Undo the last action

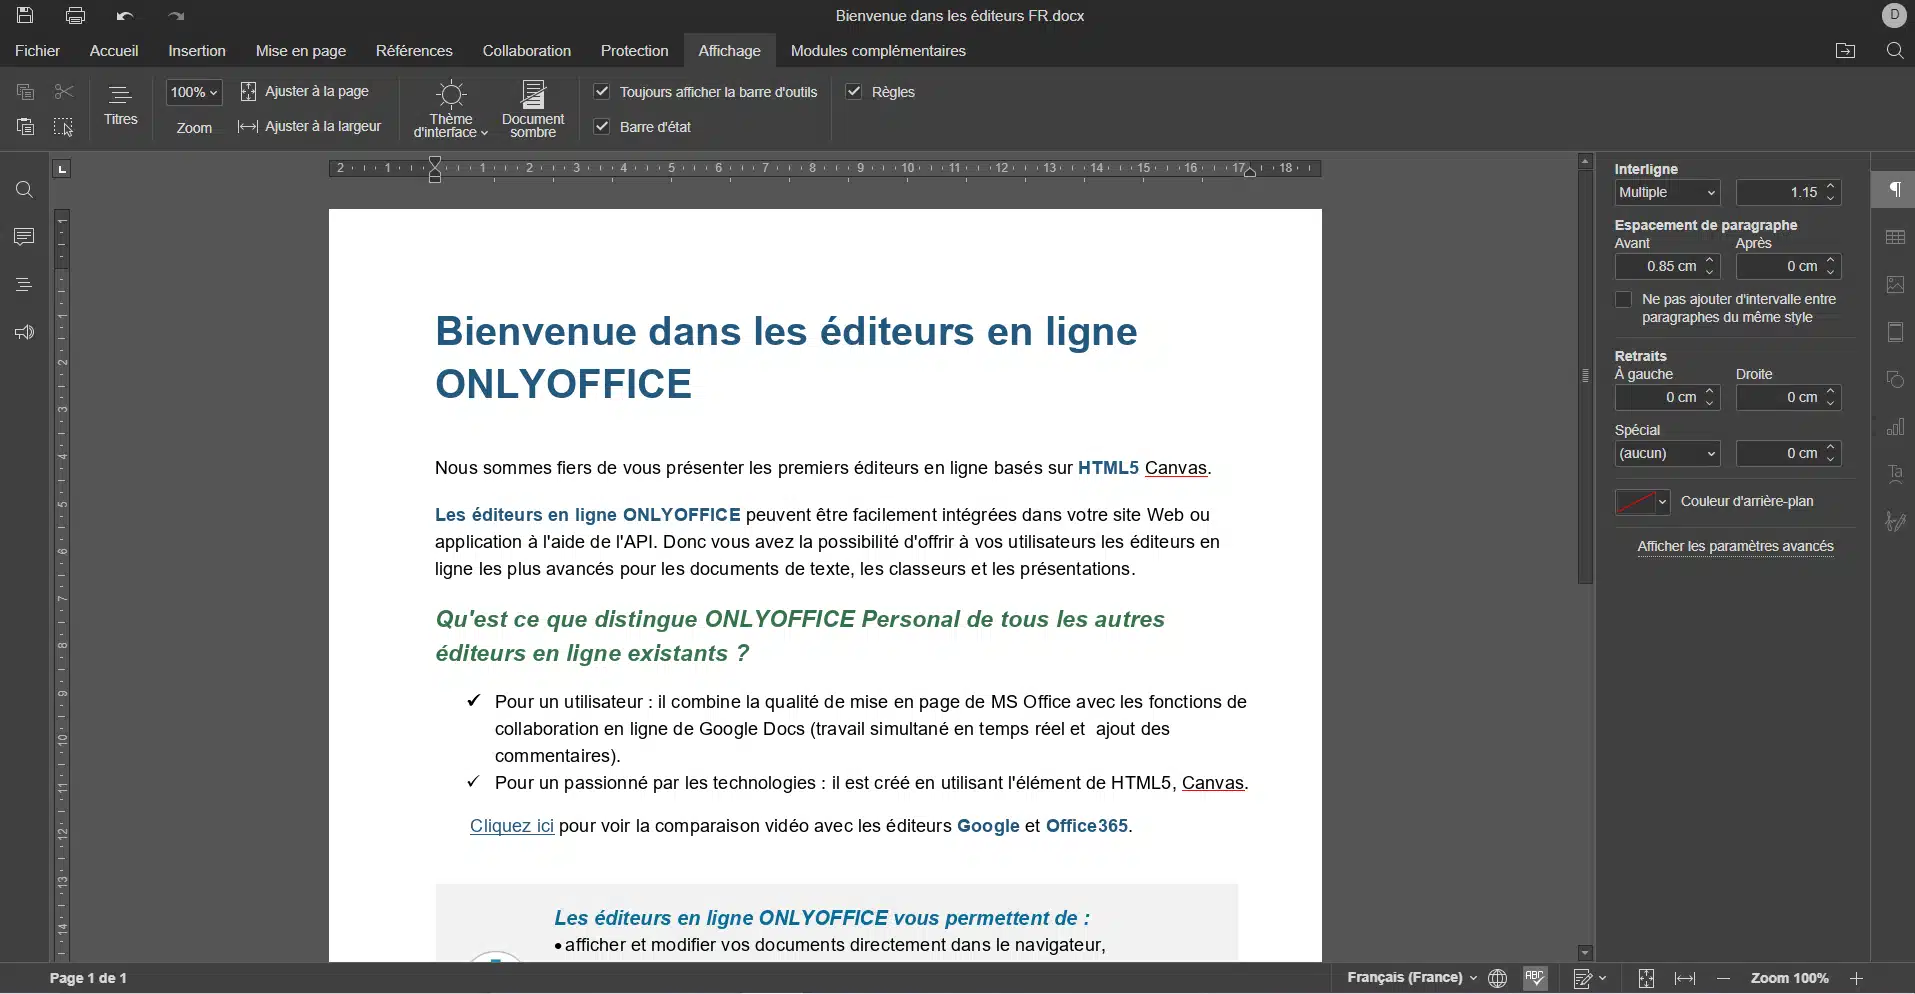[x=125, y=16]
